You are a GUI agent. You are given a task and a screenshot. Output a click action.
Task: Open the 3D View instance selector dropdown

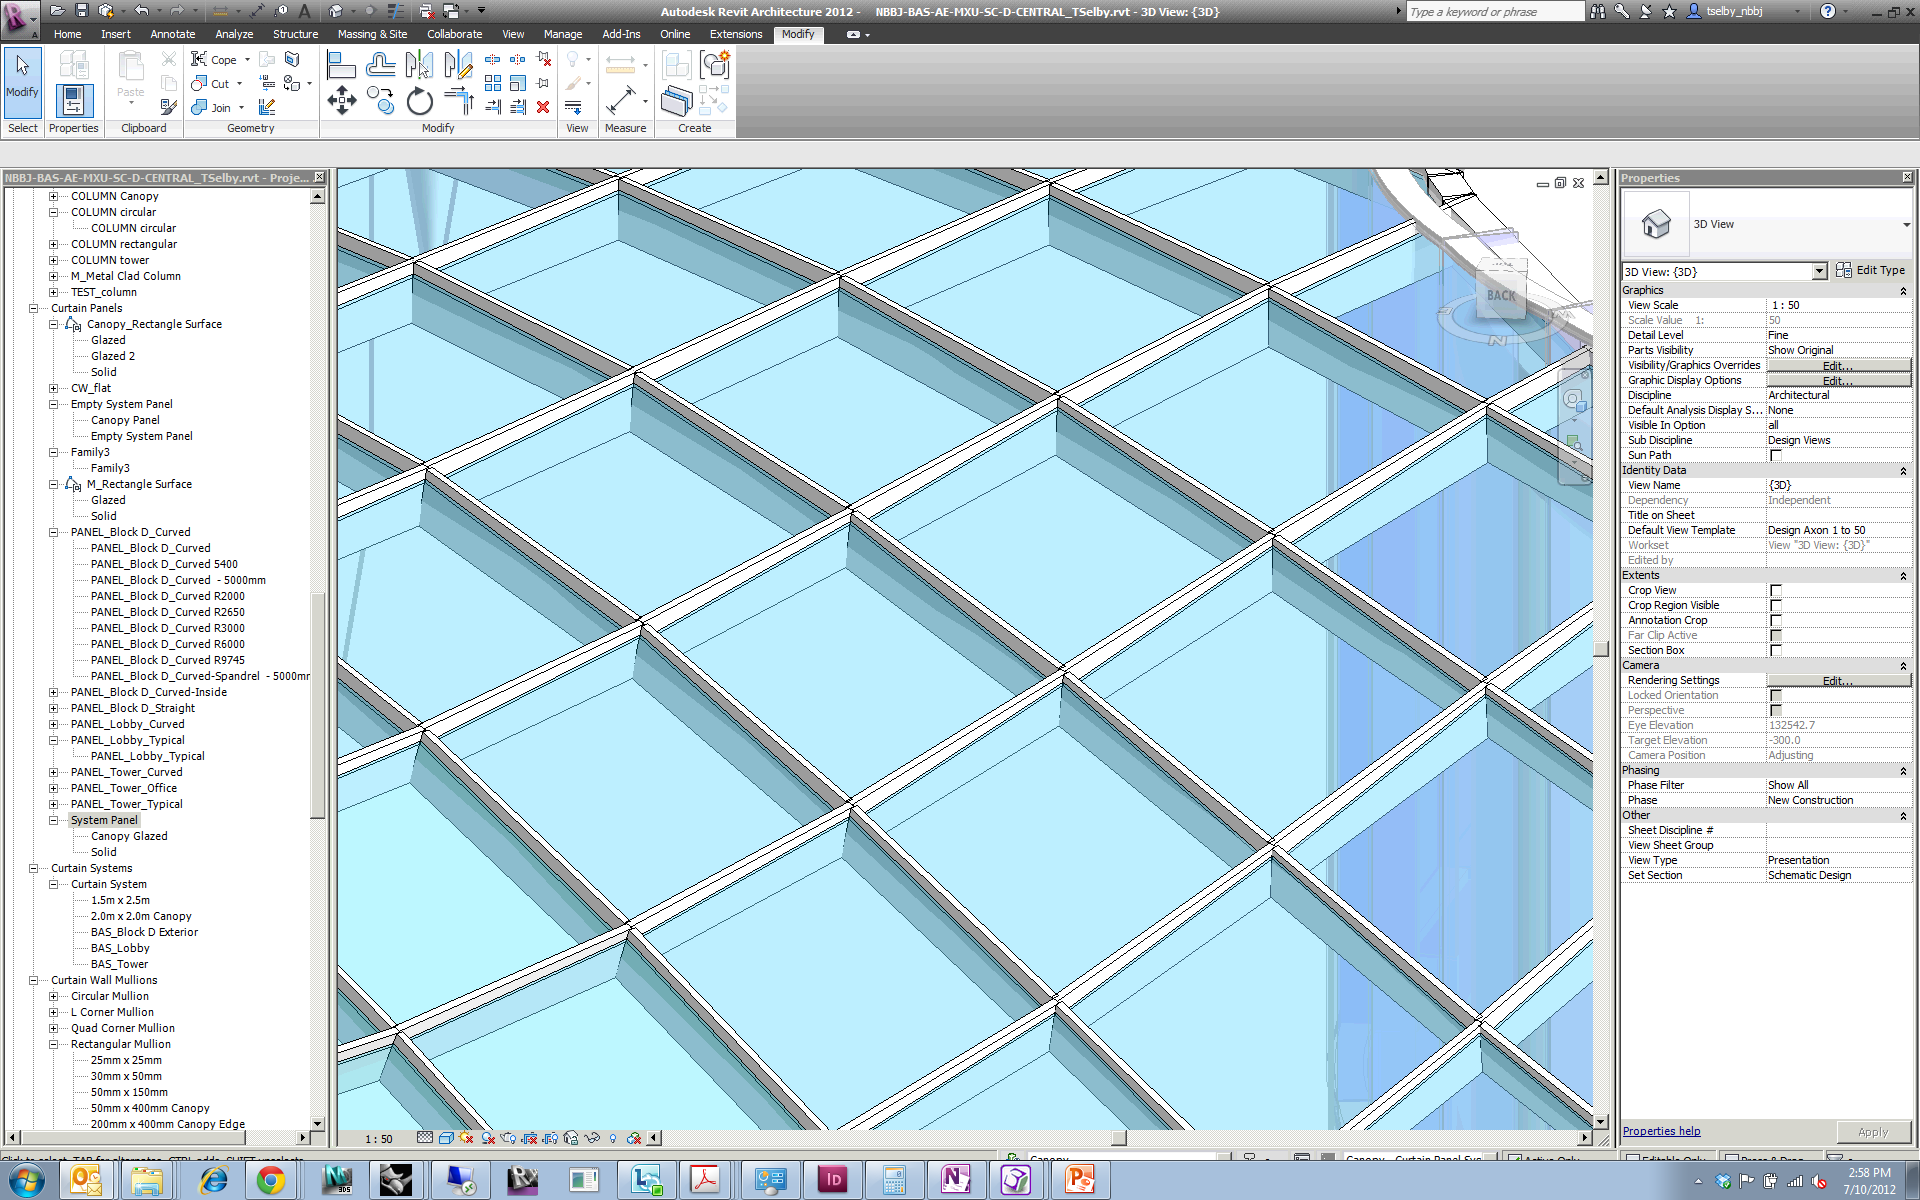pos(1819,271)
